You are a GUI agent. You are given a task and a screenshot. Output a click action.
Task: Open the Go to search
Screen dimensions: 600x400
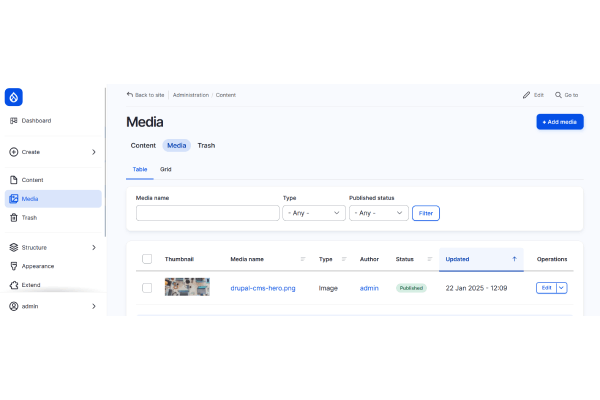(x=566, y=95)
